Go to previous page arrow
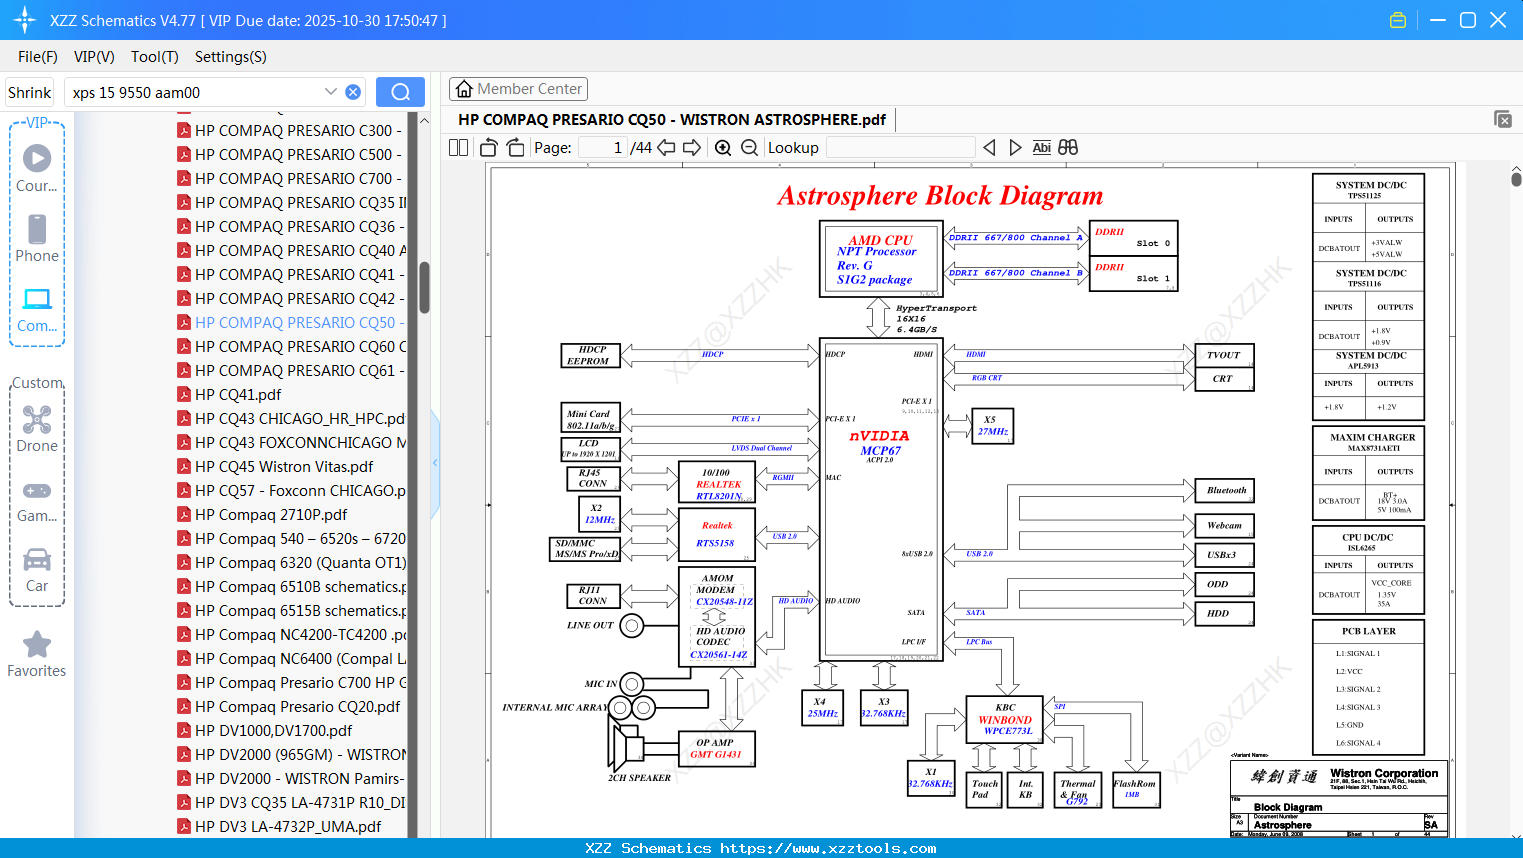The height and width of the screenshot is (858, 1523). [666, 147]
